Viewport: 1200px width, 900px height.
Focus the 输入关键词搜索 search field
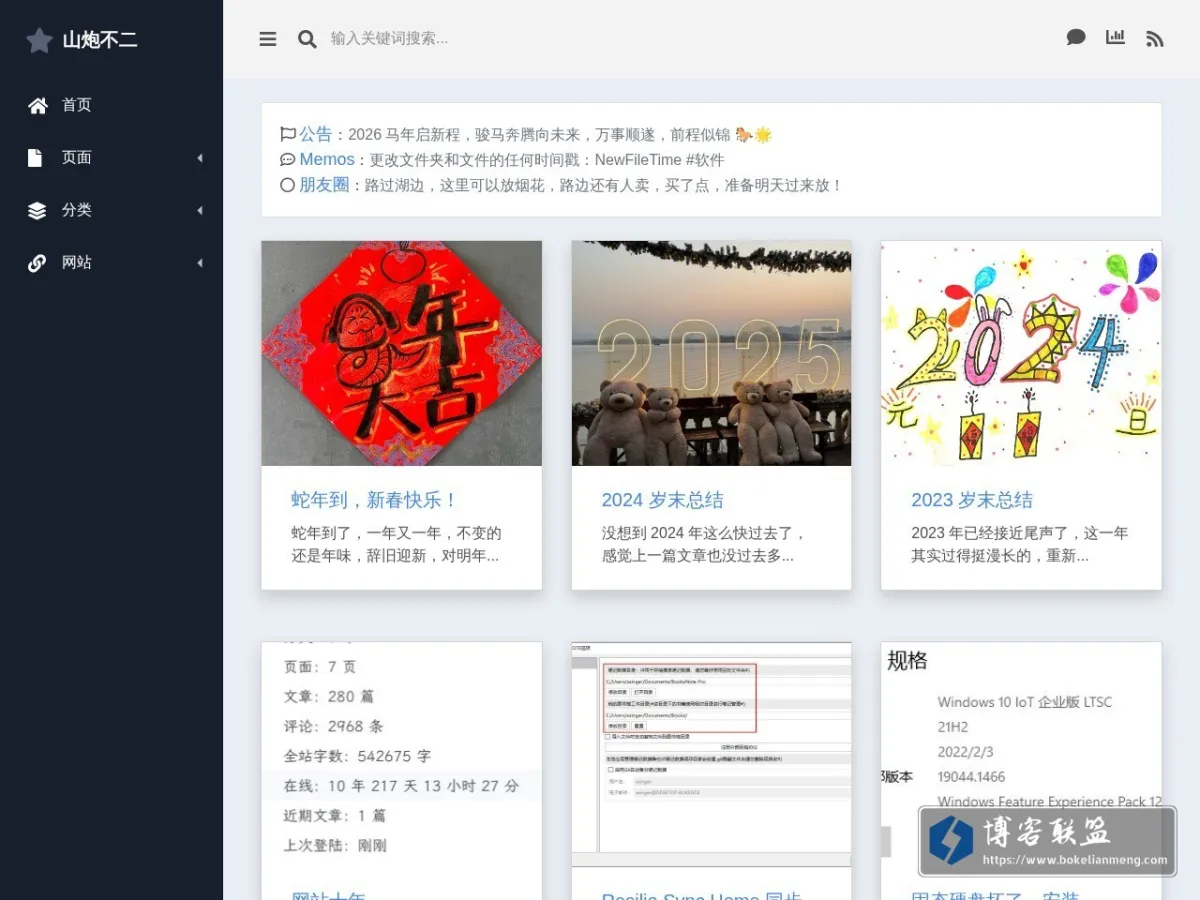(390, 38)
